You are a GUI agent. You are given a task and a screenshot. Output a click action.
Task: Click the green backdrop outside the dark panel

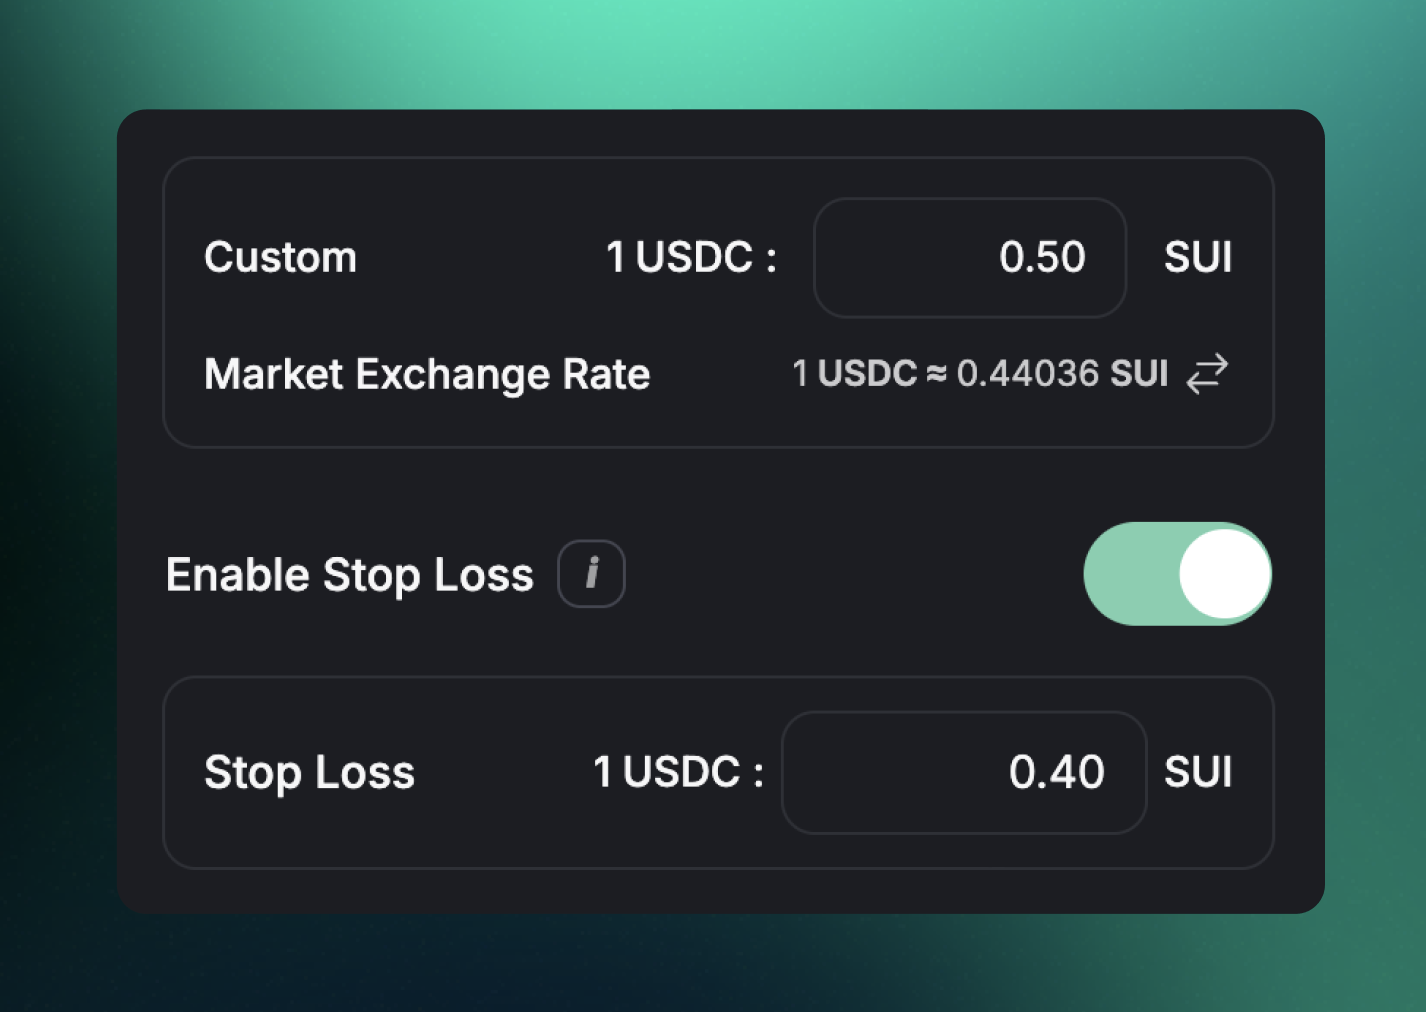(700, 50)
